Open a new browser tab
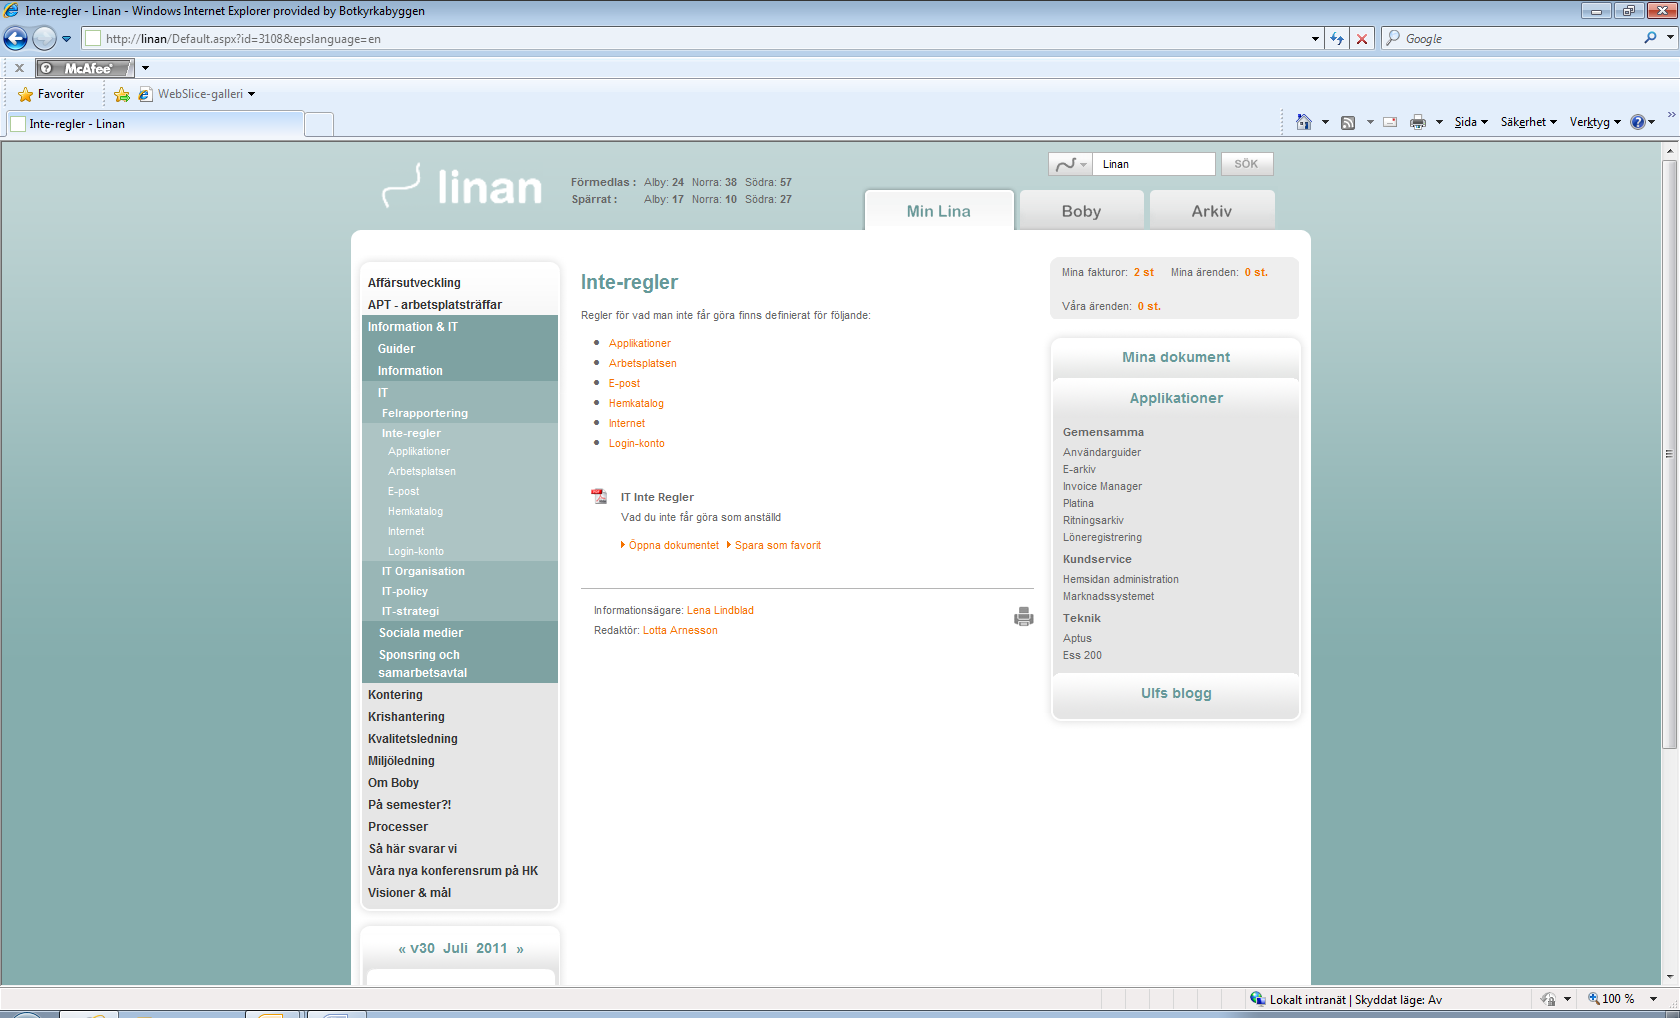The height and width of the screenshot is (1018, 1680). click(318, 124)
